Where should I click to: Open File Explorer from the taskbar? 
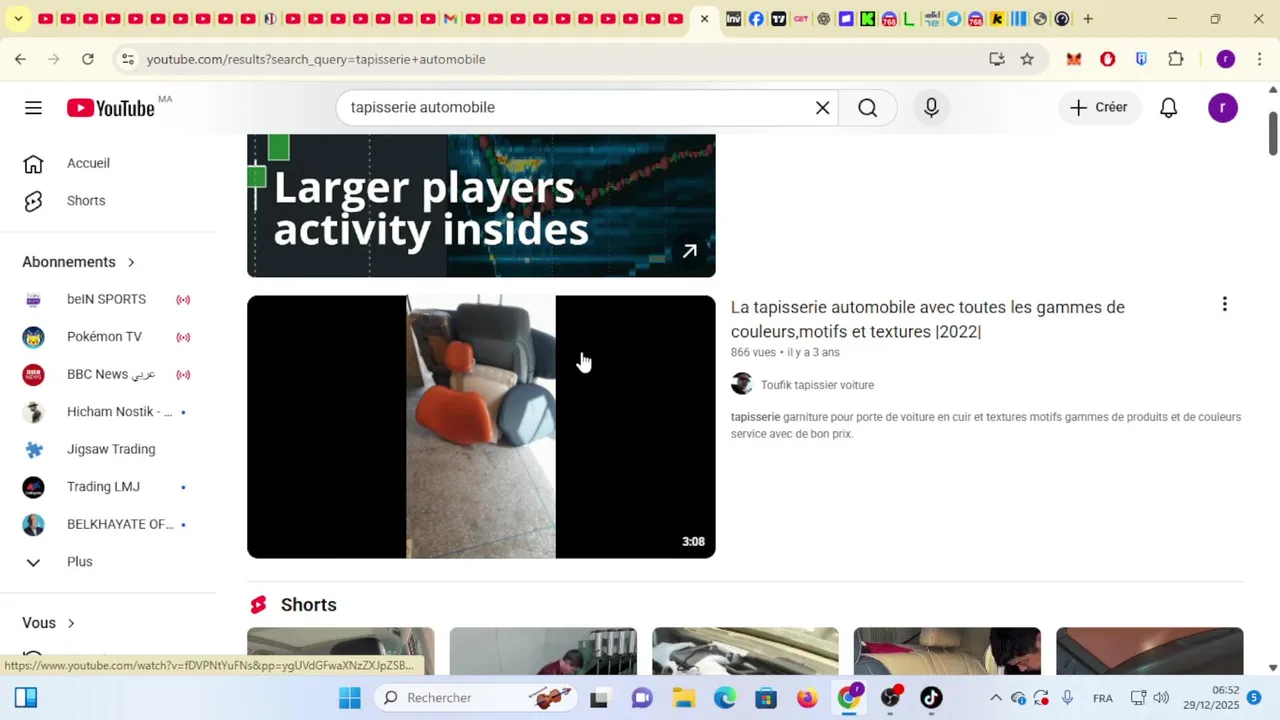tap(683, 698)
